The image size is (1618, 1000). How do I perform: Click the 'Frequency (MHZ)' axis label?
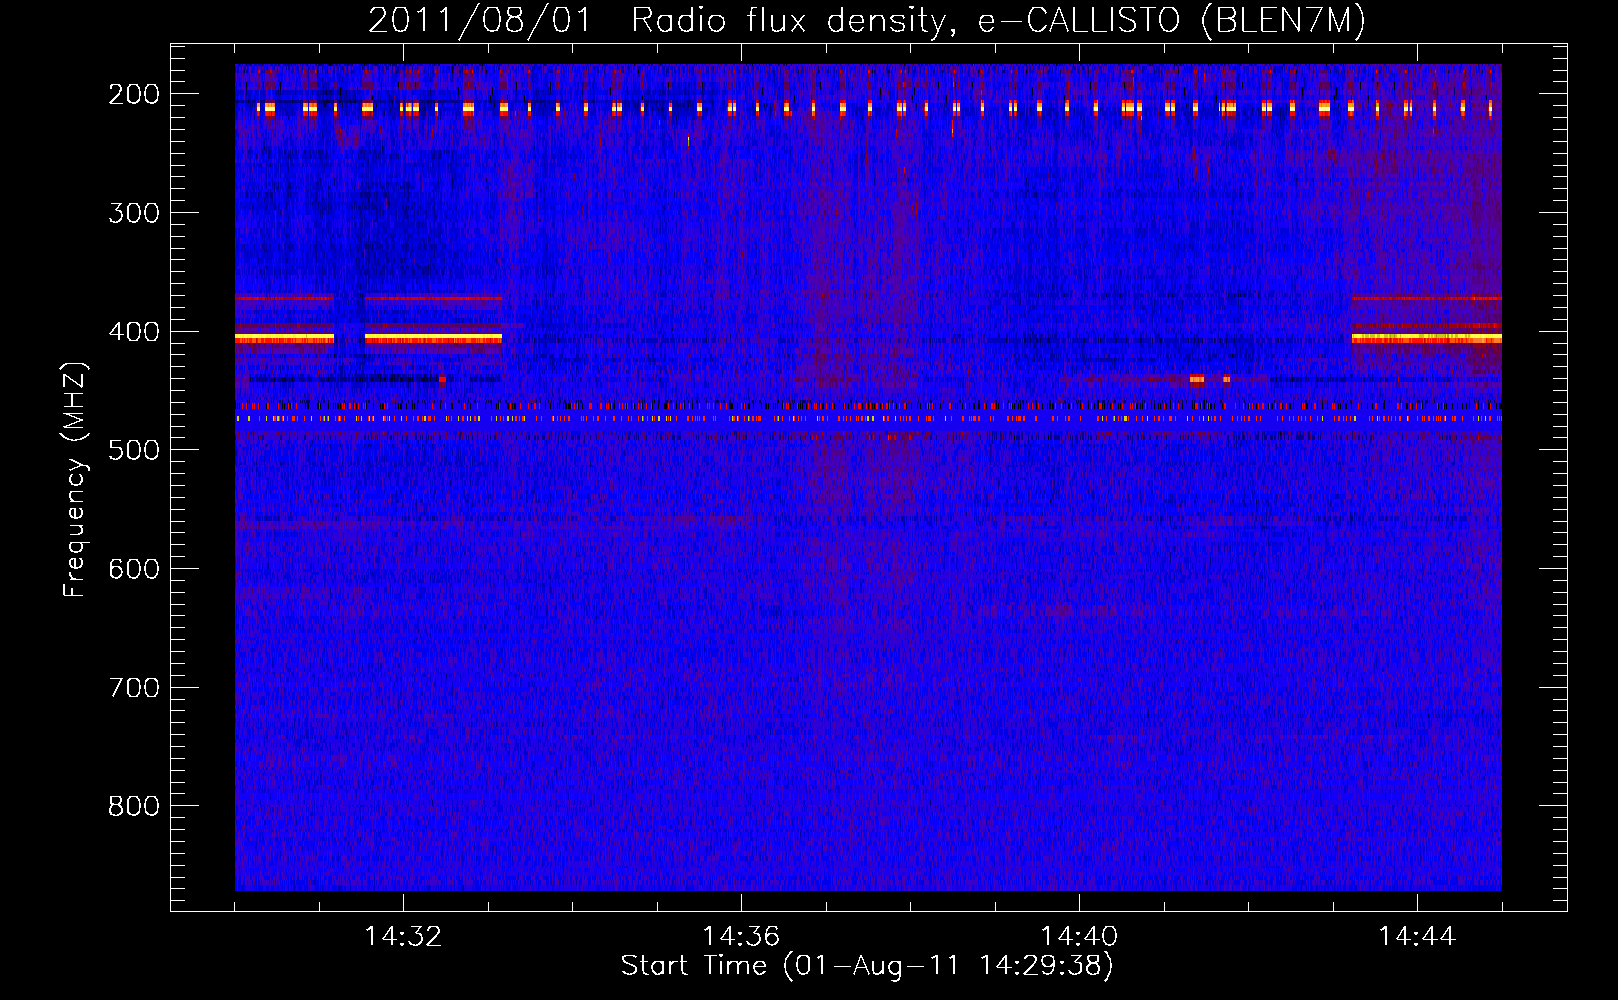point(75,479)
